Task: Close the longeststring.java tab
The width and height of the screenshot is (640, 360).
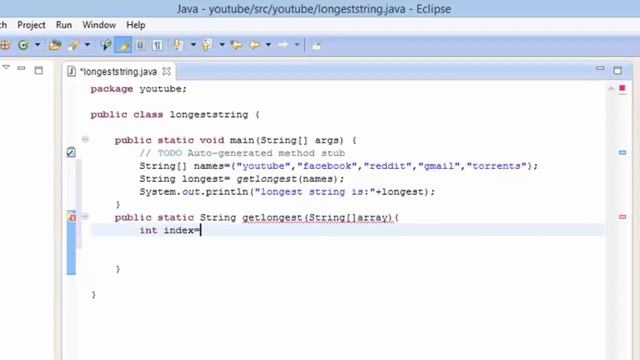Action: [167, 71]
